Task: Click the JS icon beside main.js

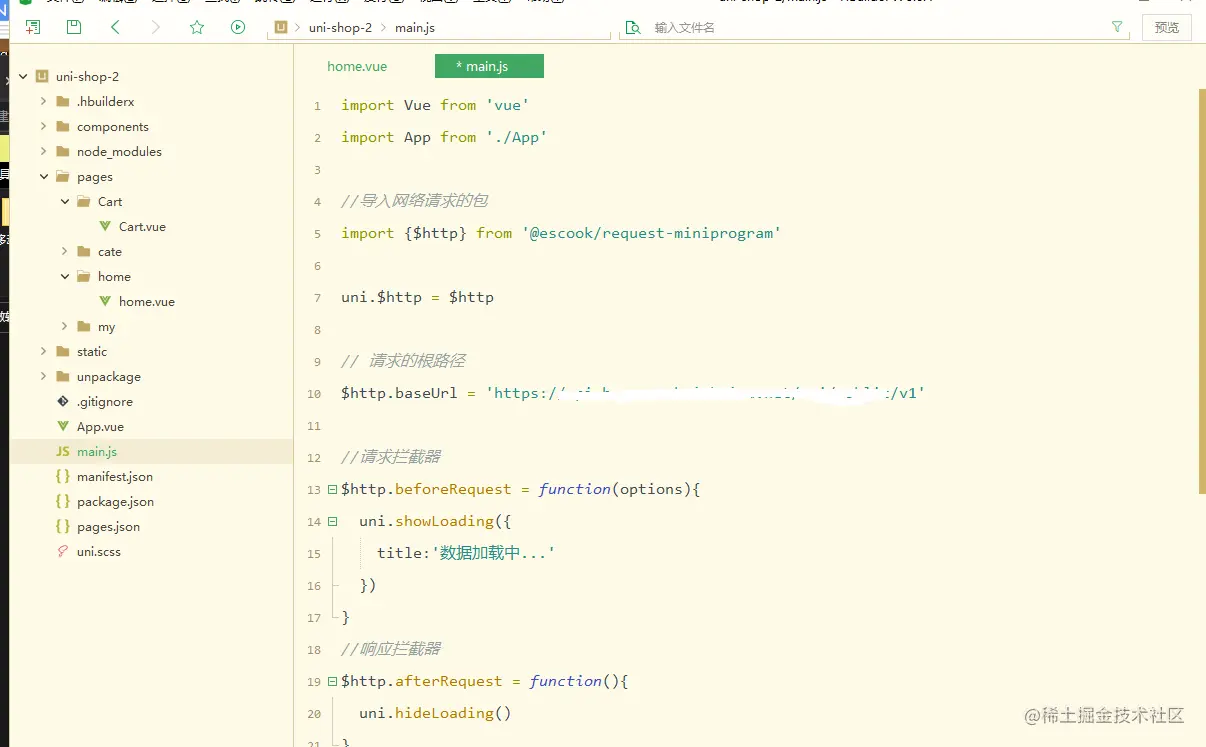Action: [x=63, y=452]
